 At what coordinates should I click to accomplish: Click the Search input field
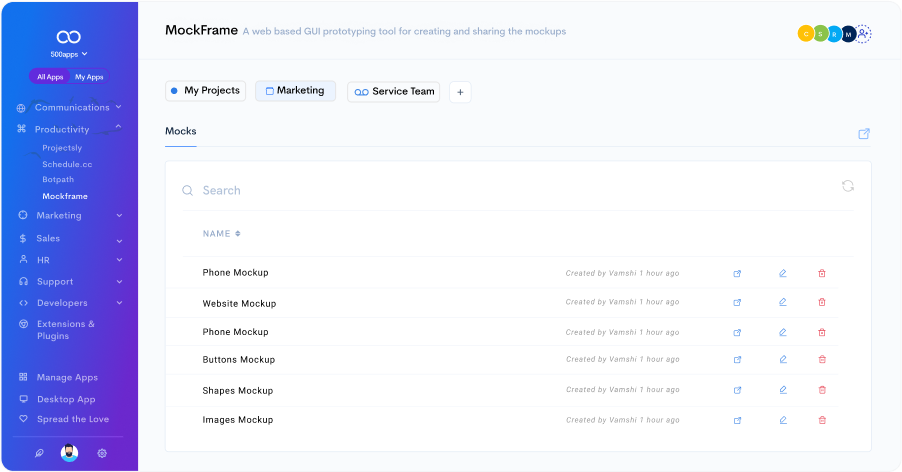(x=500, y=190)
